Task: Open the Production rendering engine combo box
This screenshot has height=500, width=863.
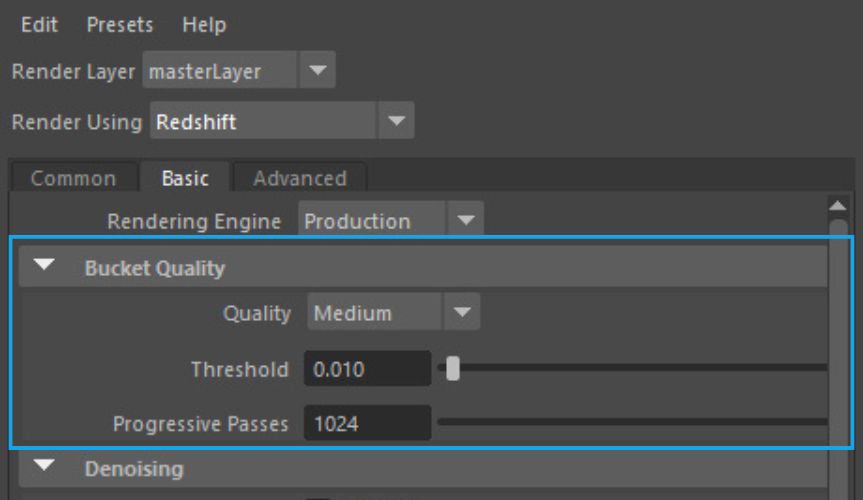Action: (x=372, y=220)
